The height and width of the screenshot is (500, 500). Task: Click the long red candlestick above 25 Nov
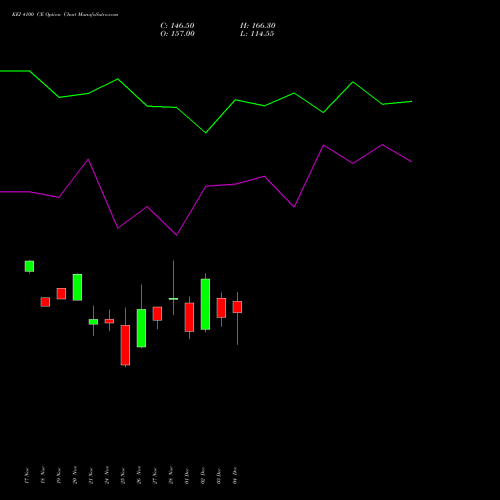pyautogui.click(x=125, y=345)
